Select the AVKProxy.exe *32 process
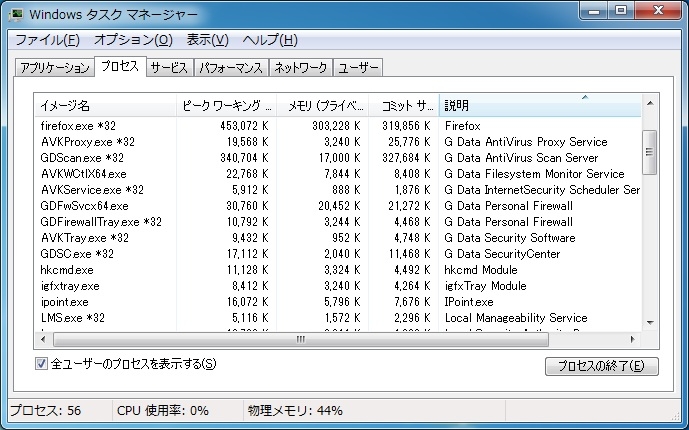689x430 pixels. (337, 142)
